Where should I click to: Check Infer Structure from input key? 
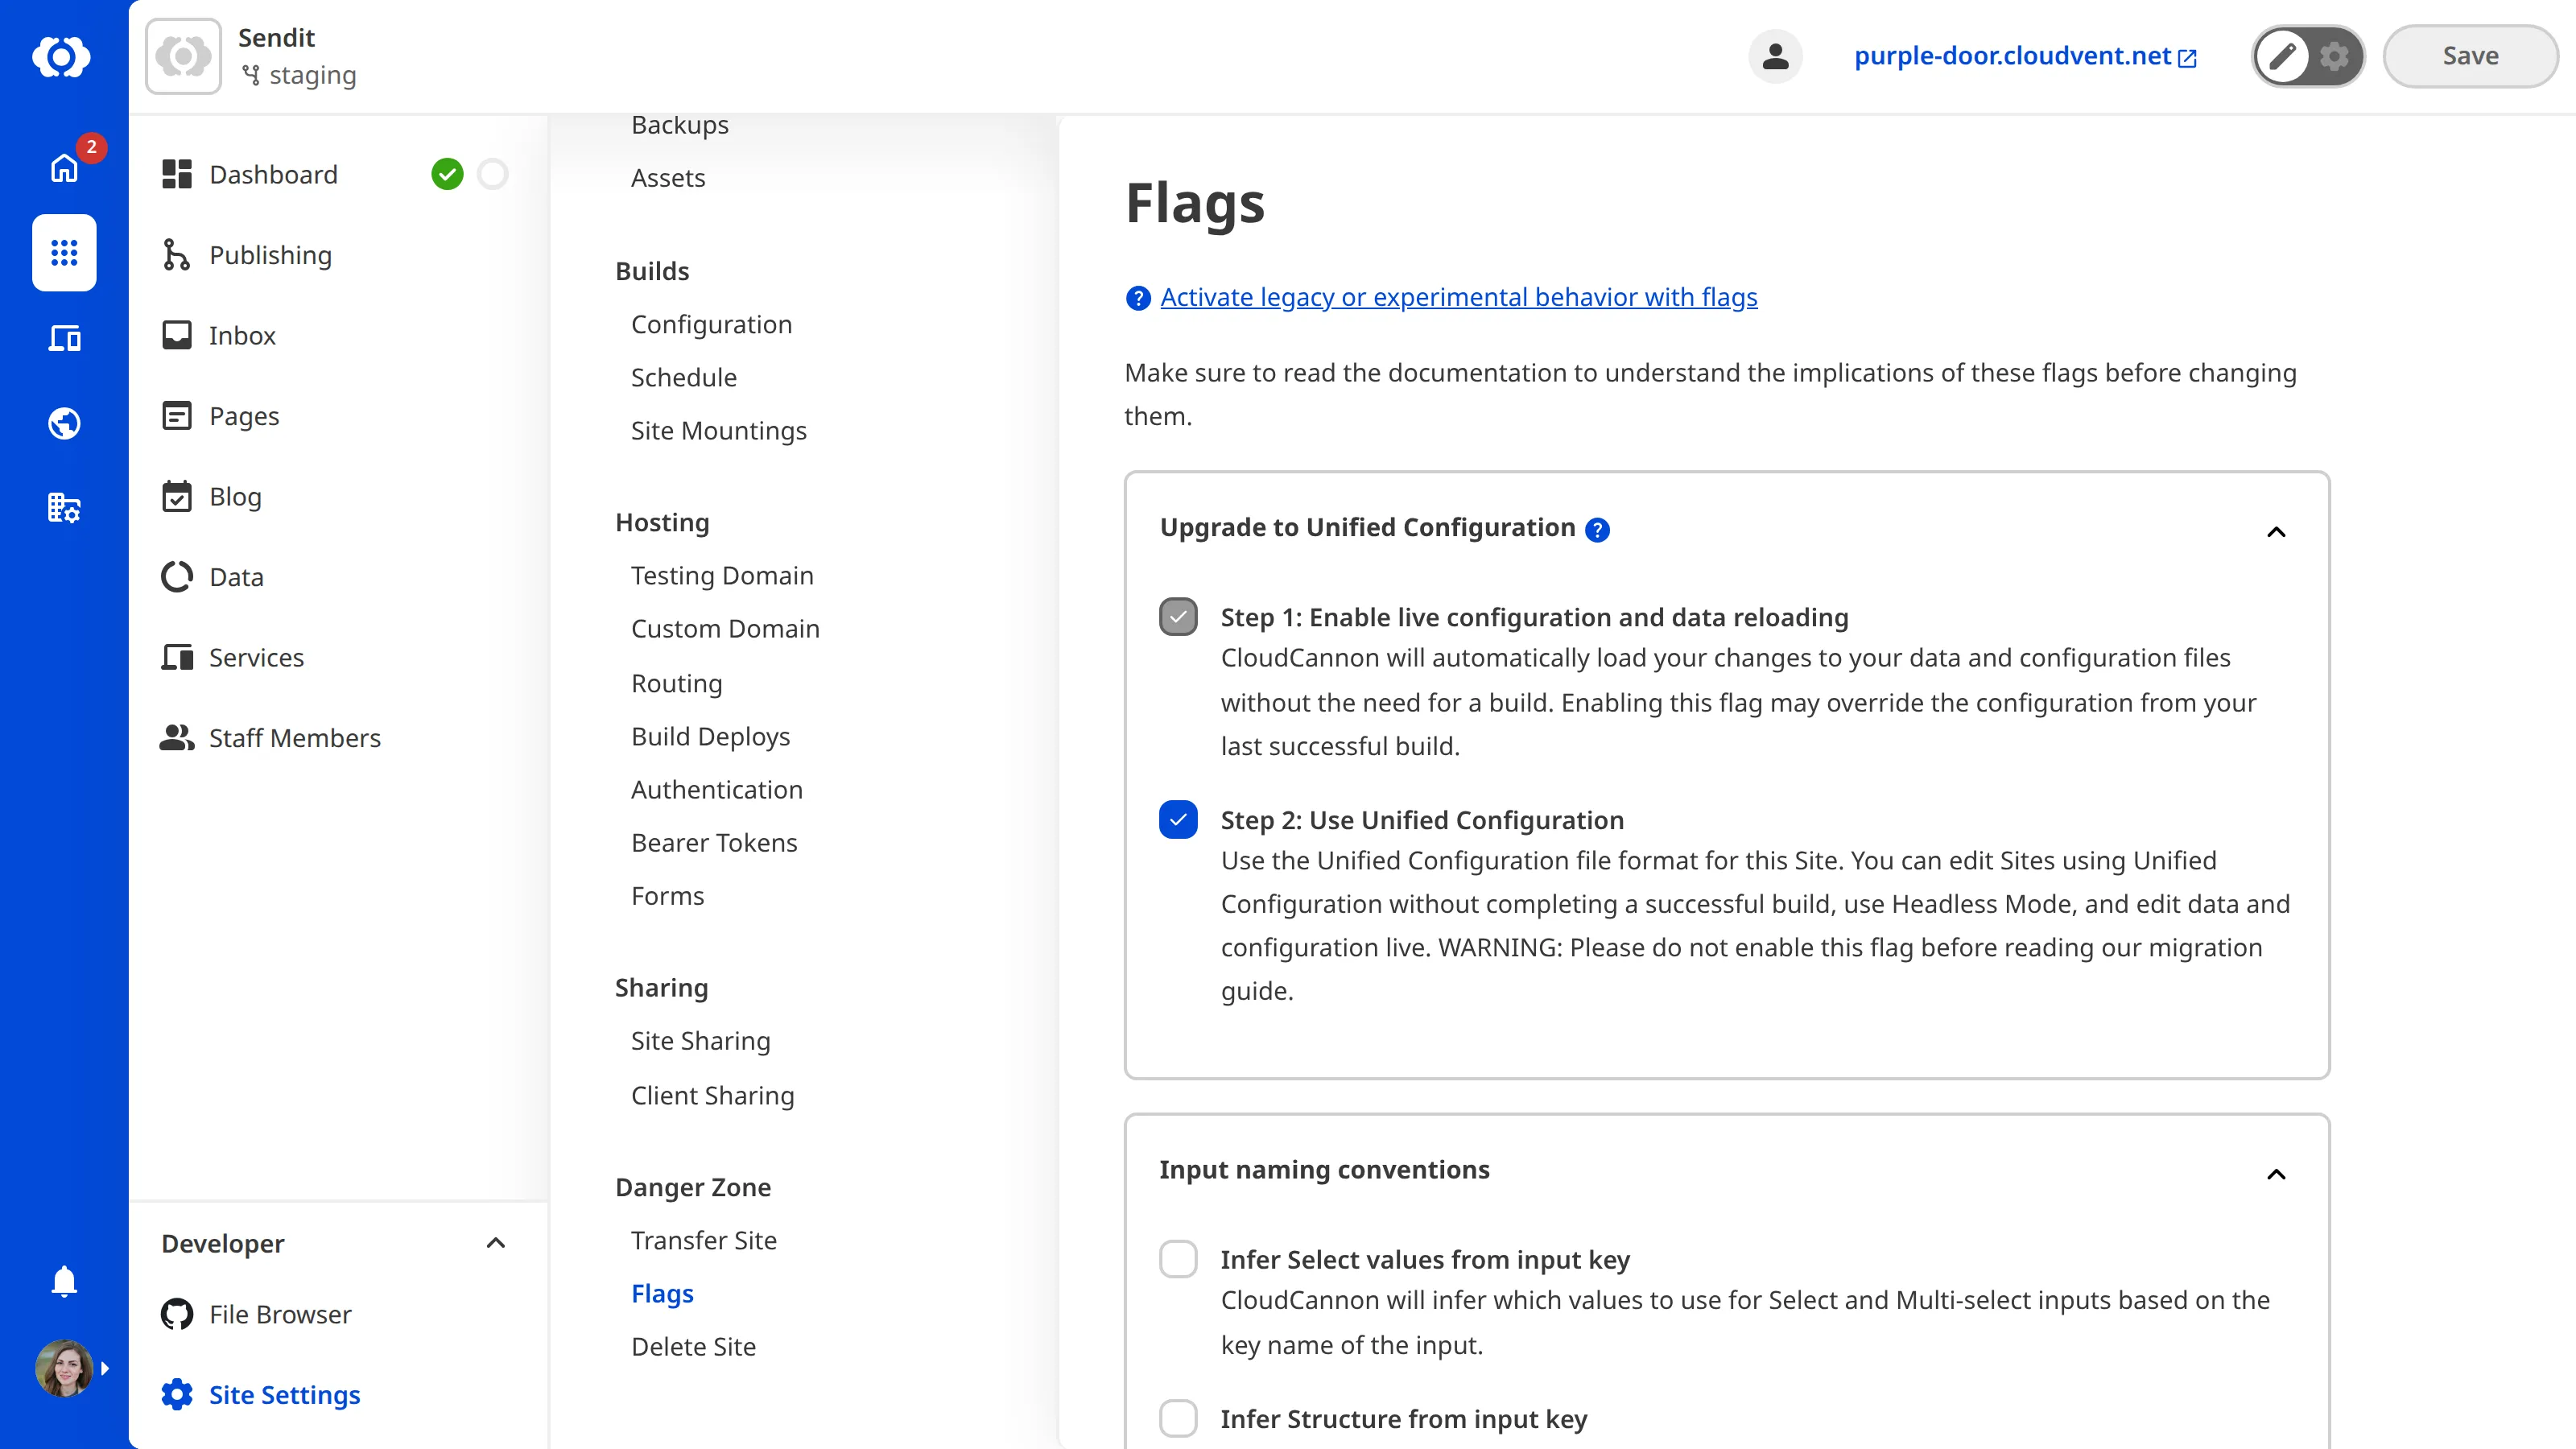tap(1179, 1418)
